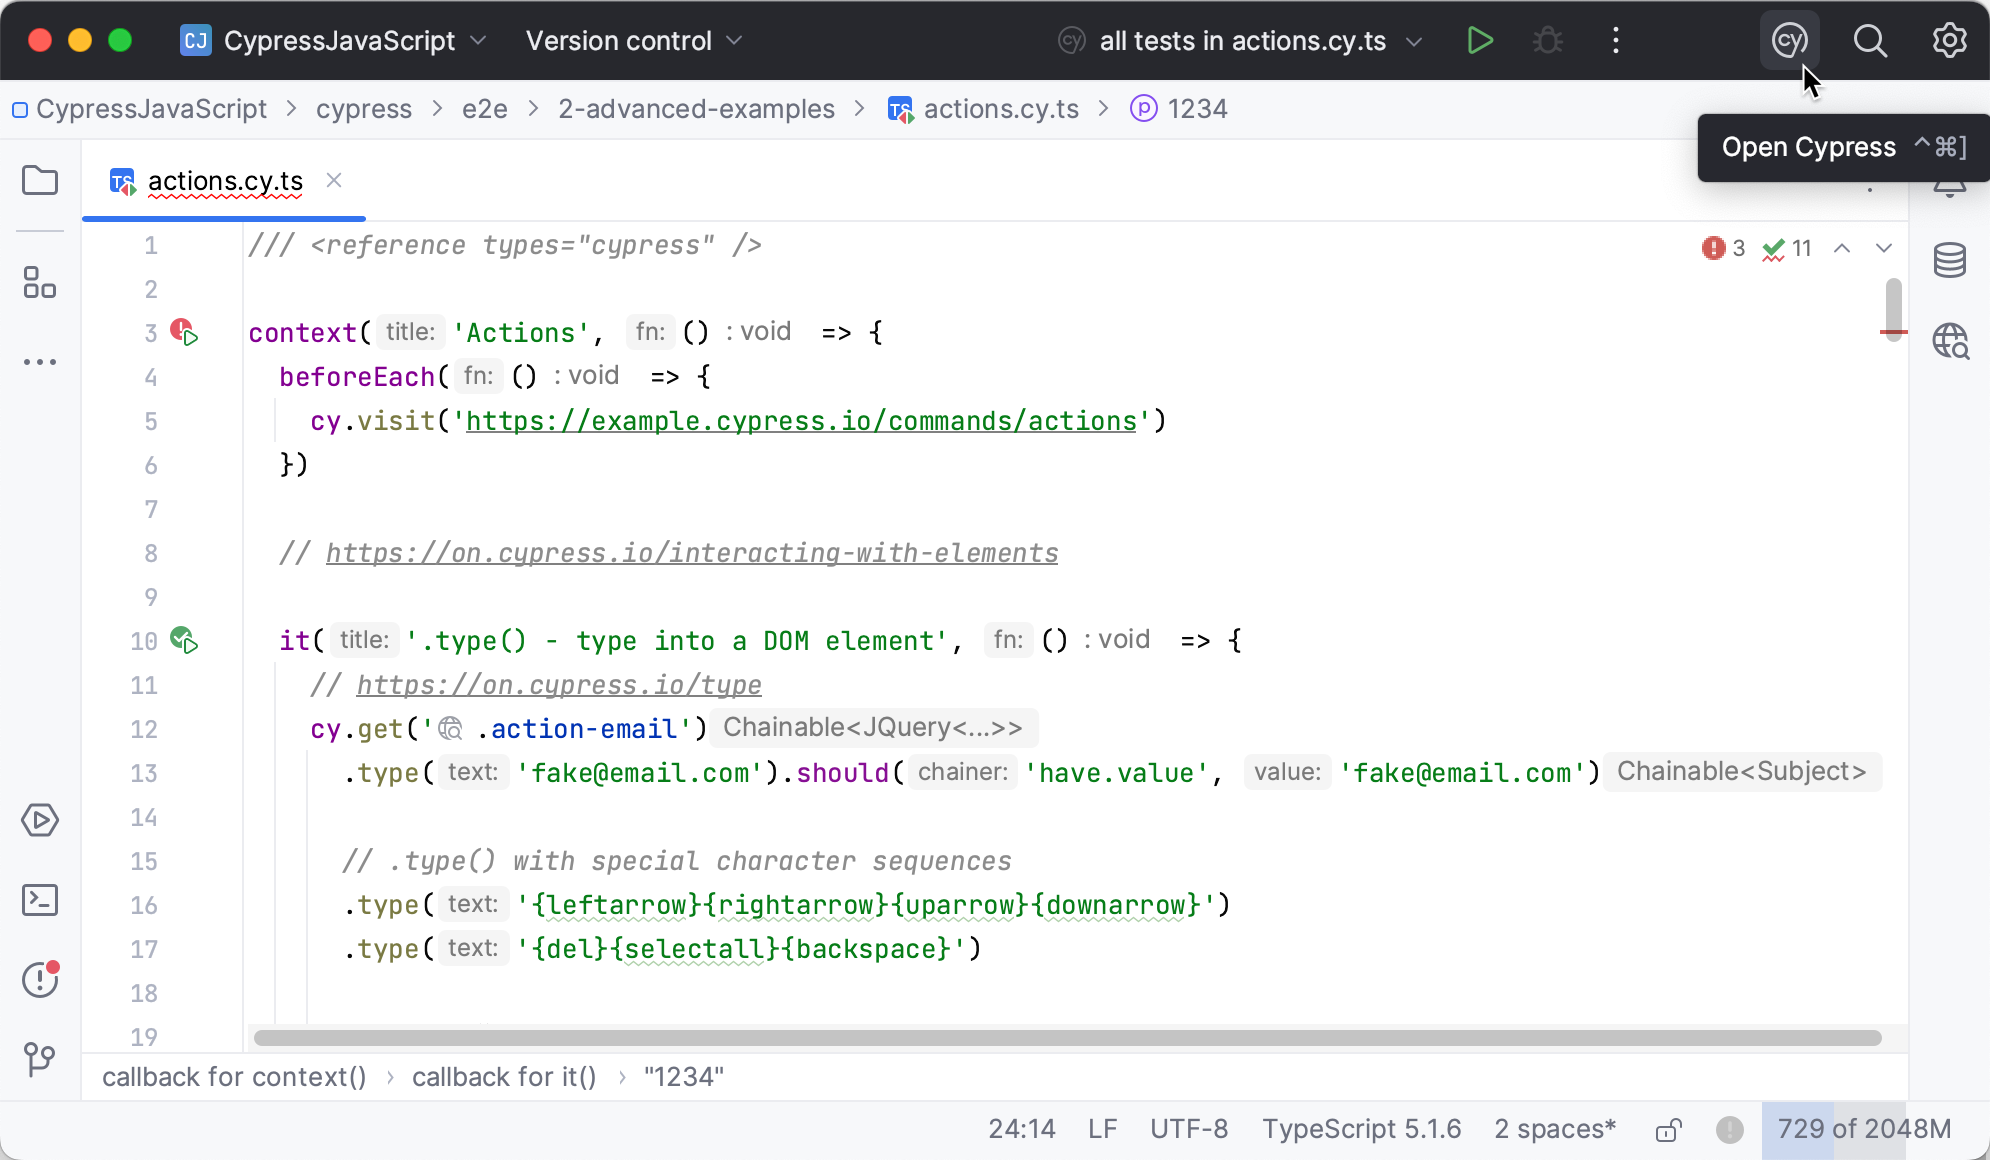Open Search Everywhere magnifier icon
The image size is (1990, 1160).
coord(1869,41)
